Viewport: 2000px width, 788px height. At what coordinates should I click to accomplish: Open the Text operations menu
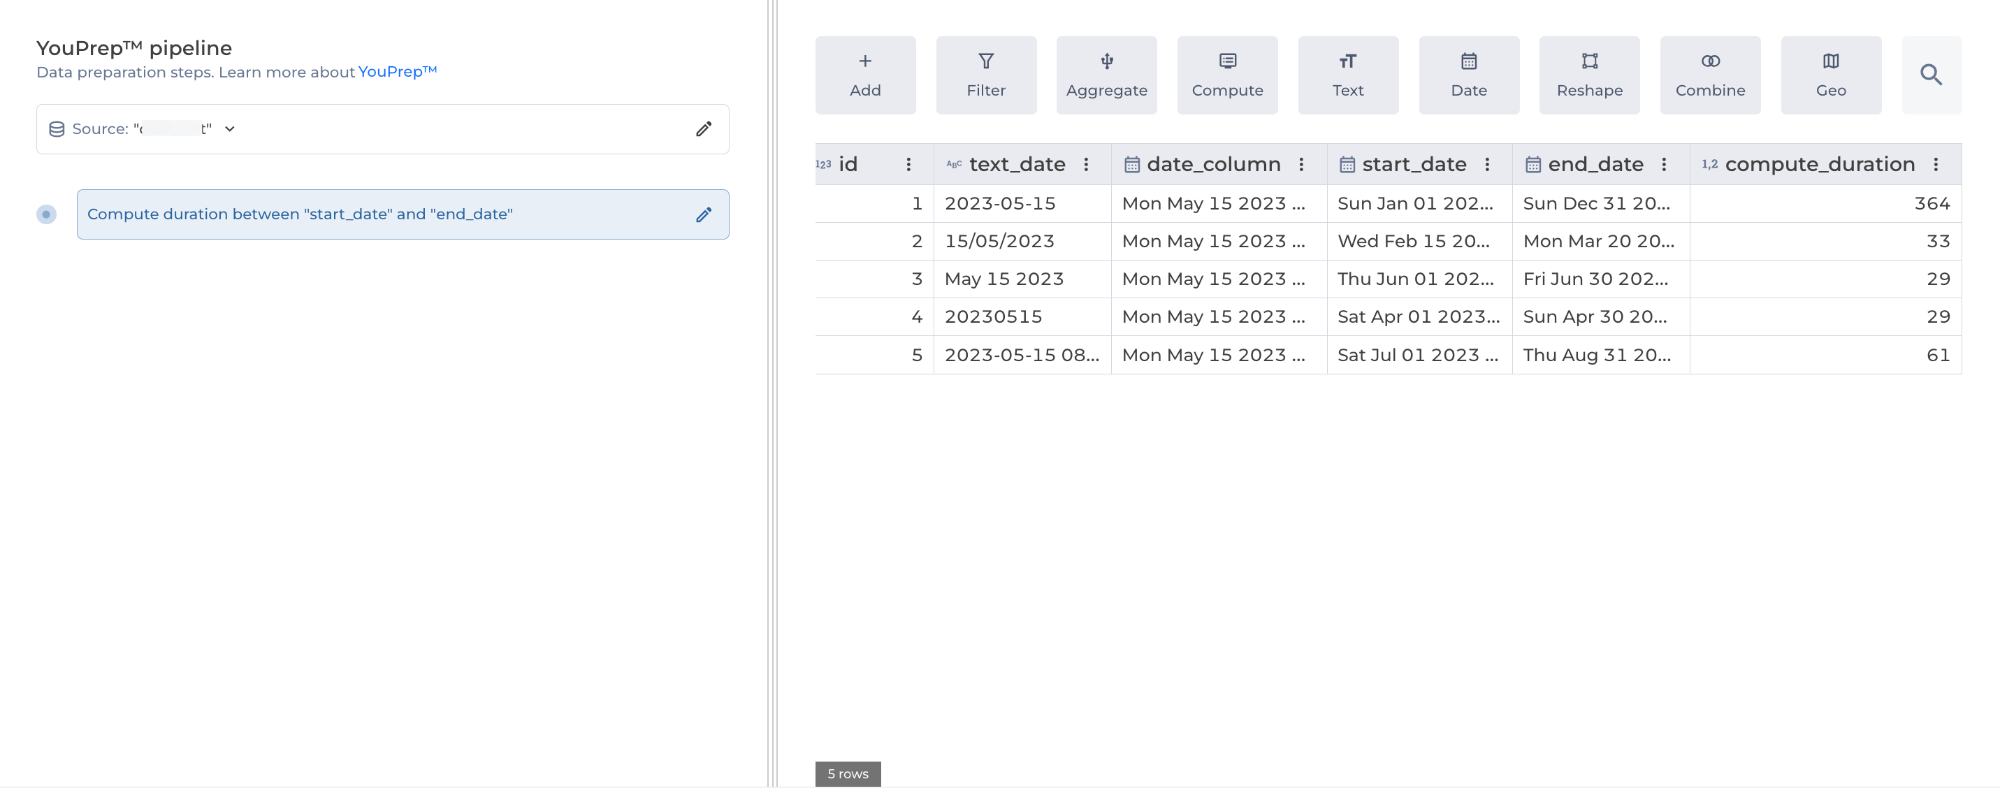[1348, 75]
